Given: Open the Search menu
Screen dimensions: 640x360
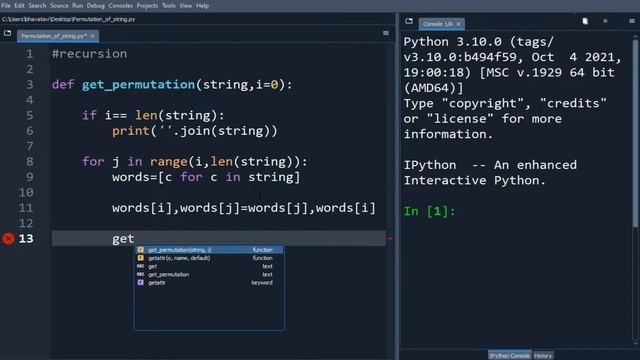Looking at the screenshot, I should click(37, 6).
